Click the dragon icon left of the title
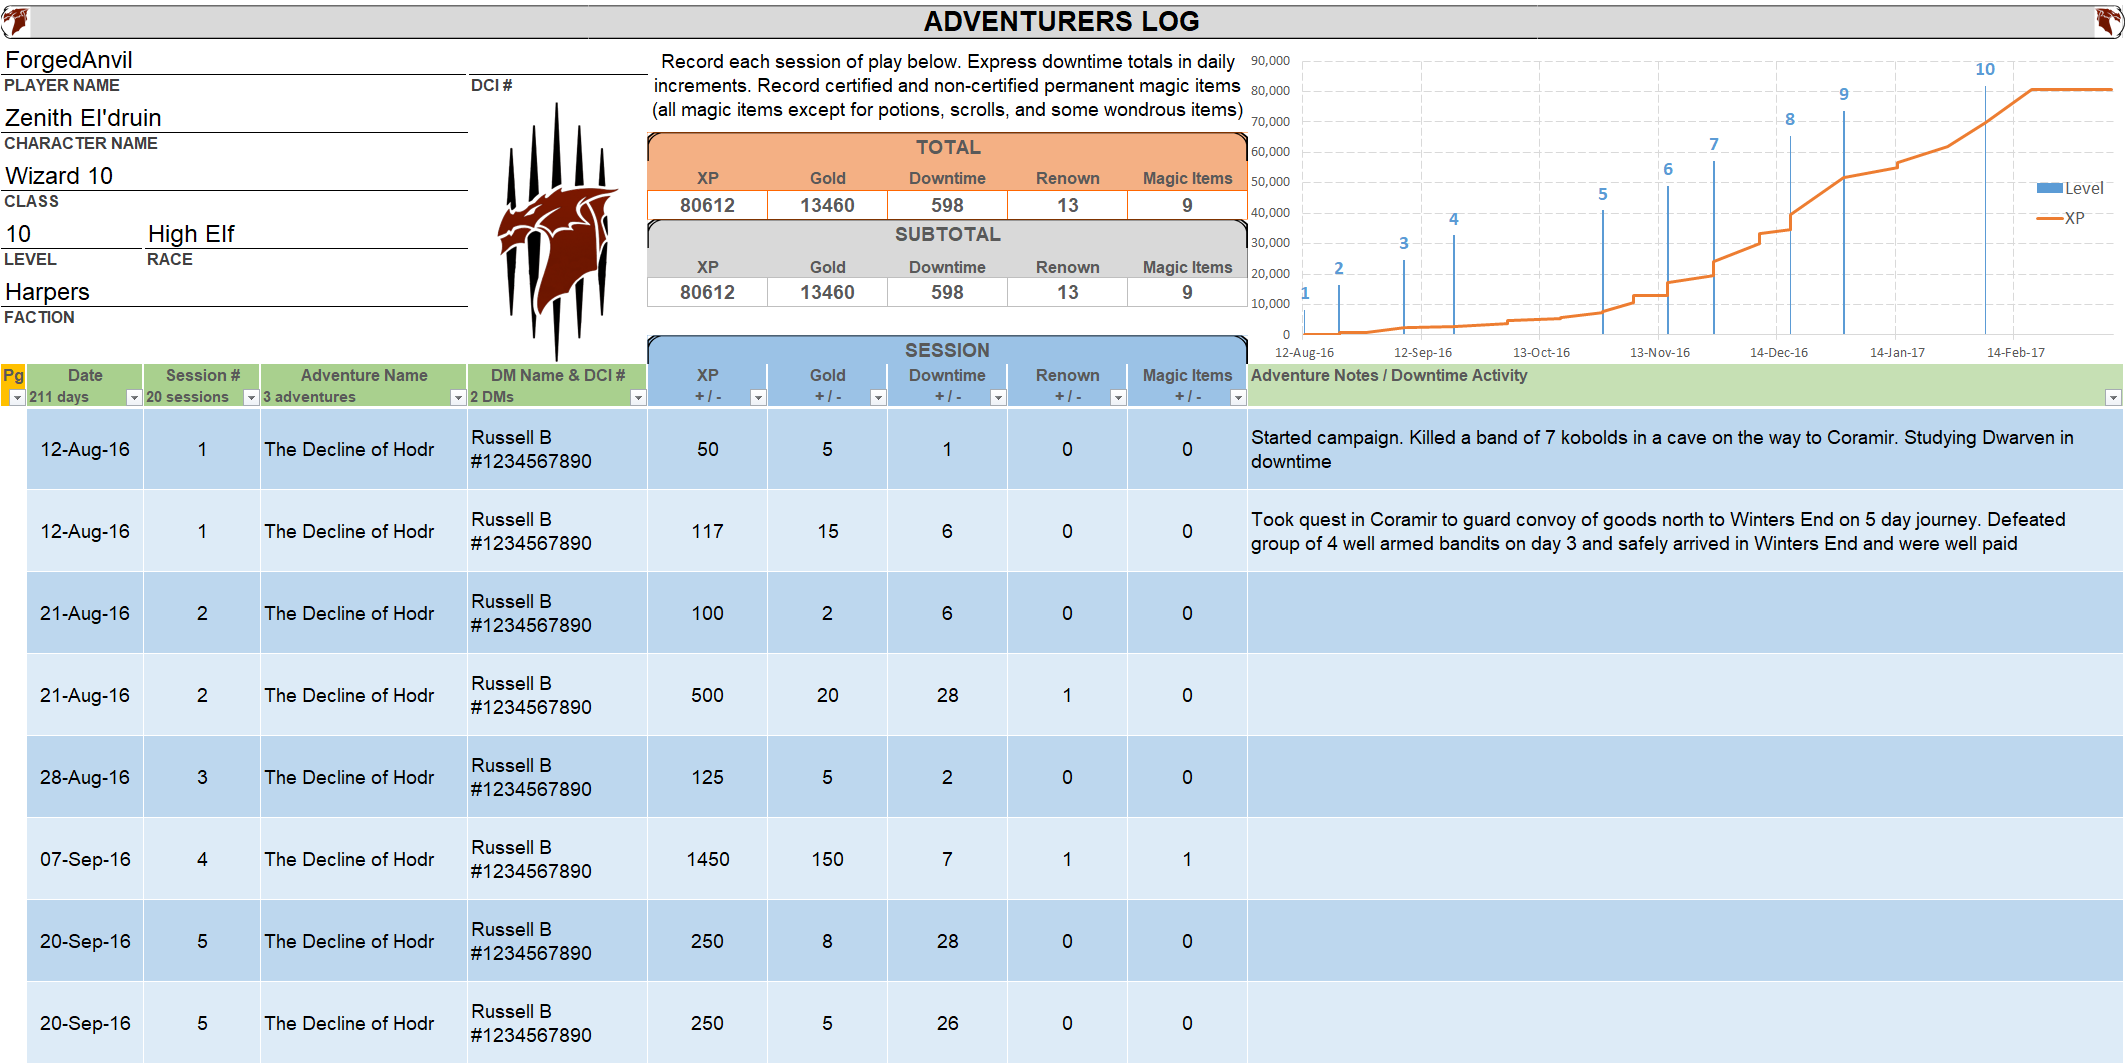 [15, 21]
